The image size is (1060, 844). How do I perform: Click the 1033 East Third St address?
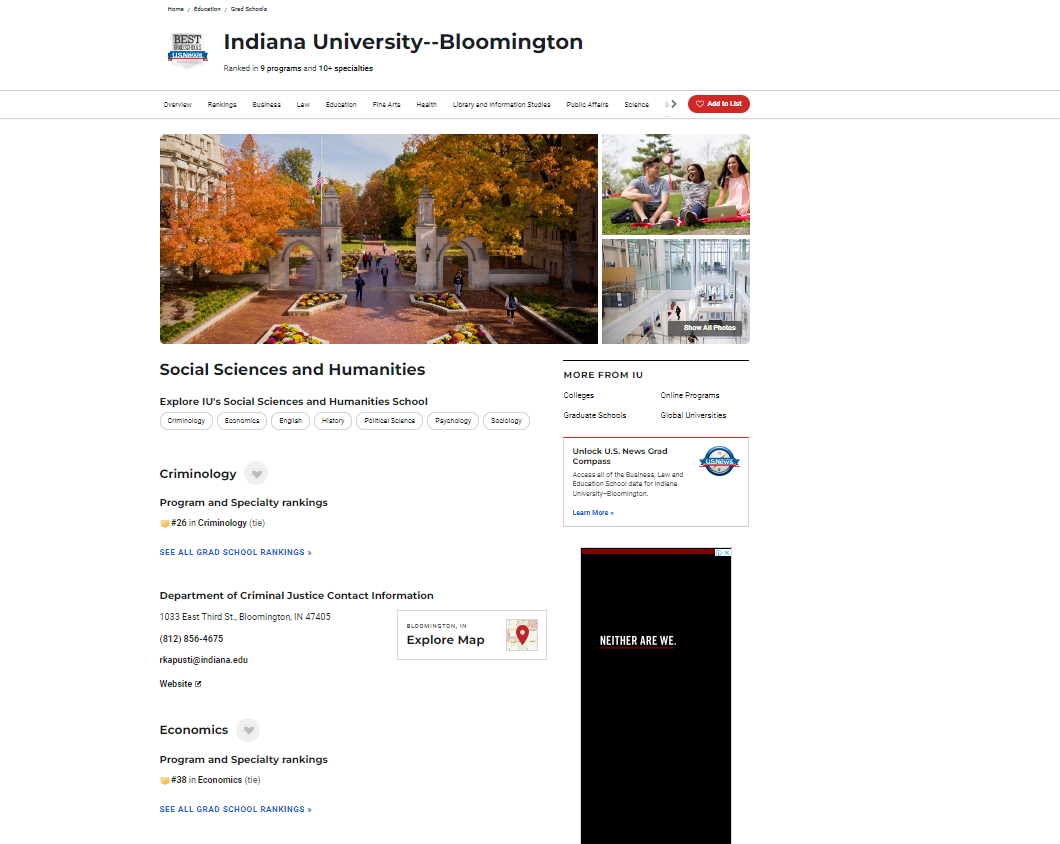click(x=245, y=617)
